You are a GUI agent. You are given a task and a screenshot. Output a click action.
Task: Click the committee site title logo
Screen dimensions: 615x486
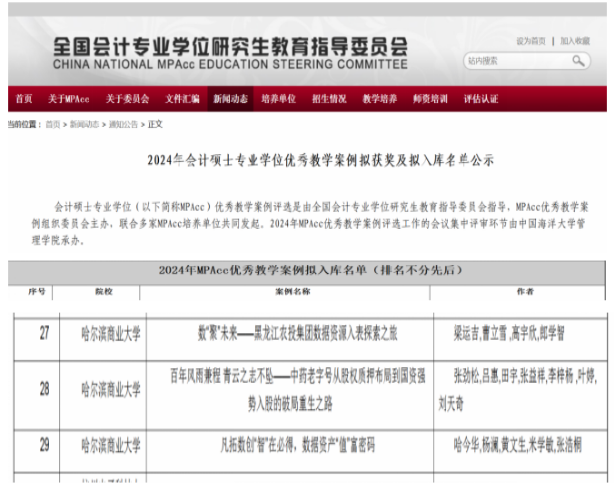230,51
